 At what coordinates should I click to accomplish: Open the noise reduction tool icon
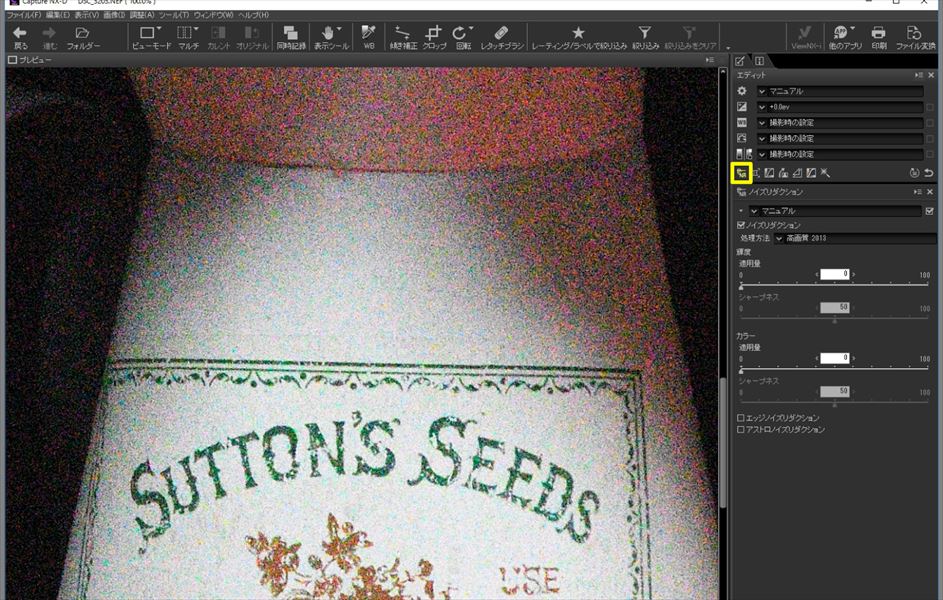point(742,173)
